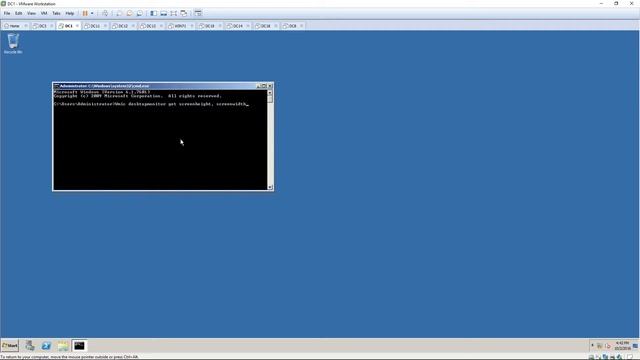Open the File menu
This screenshot has width=640, height=360.
(x=7, y=13)
